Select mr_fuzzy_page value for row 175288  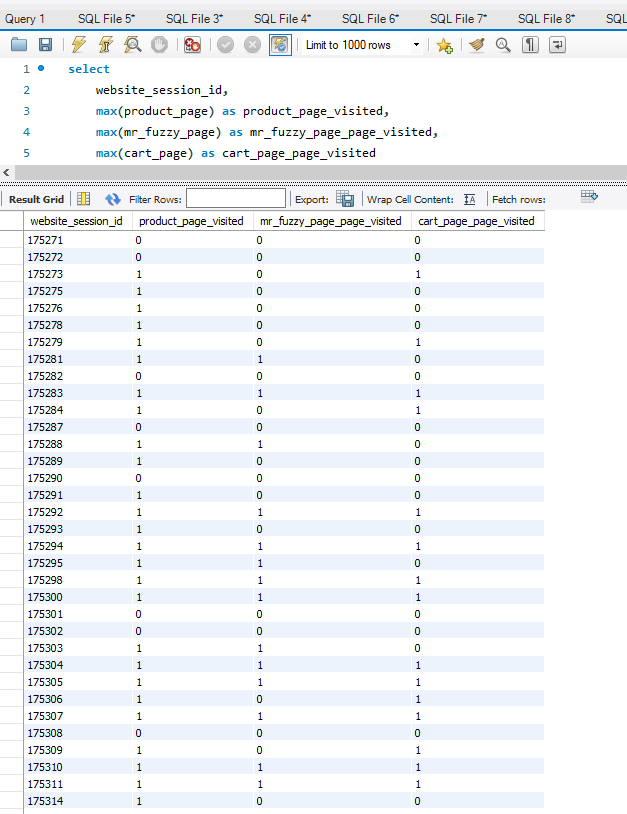tap(332, 444)
